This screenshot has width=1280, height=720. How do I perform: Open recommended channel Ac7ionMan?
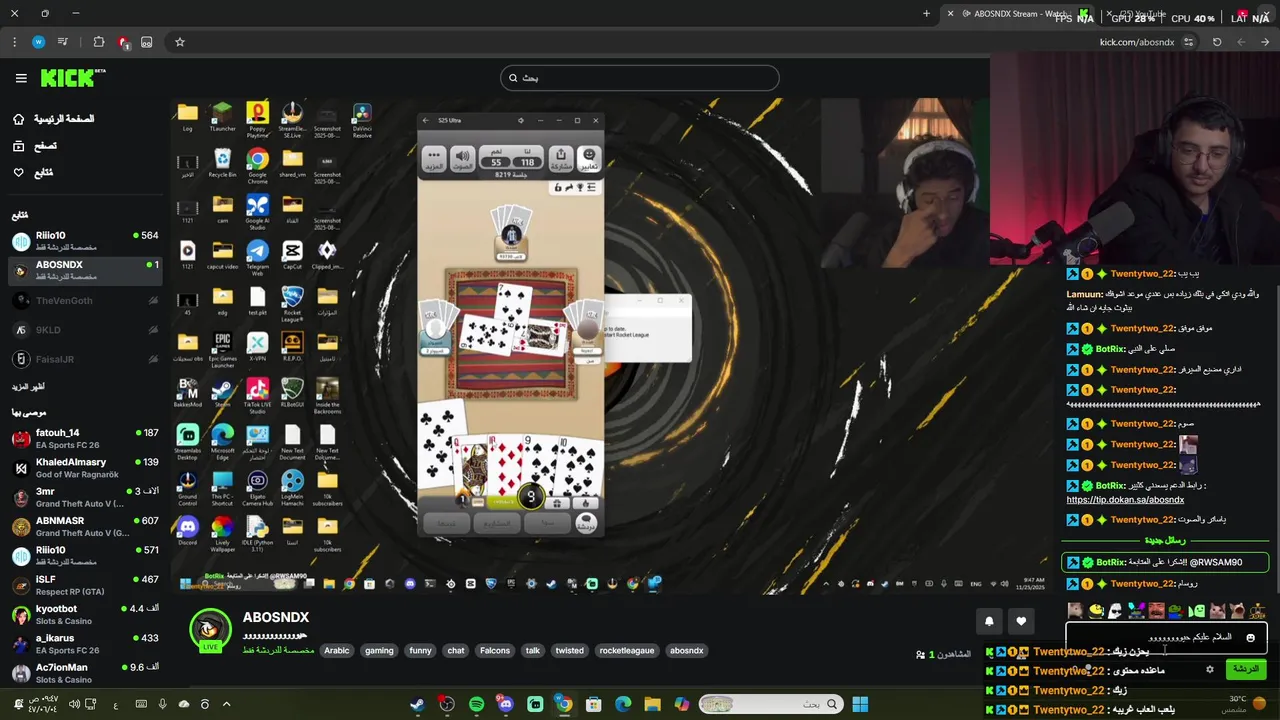(x=85, y=673)
